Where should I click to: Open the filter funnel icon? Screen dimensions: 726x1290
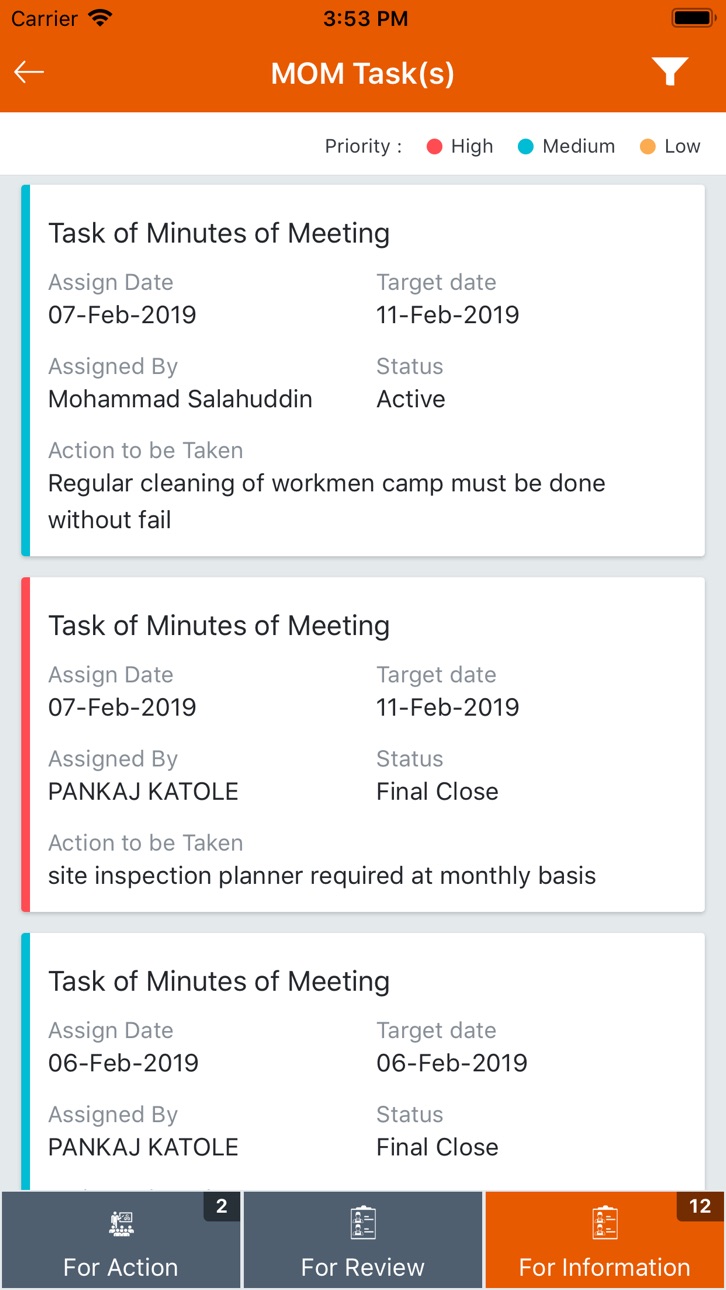pos(669,71)
